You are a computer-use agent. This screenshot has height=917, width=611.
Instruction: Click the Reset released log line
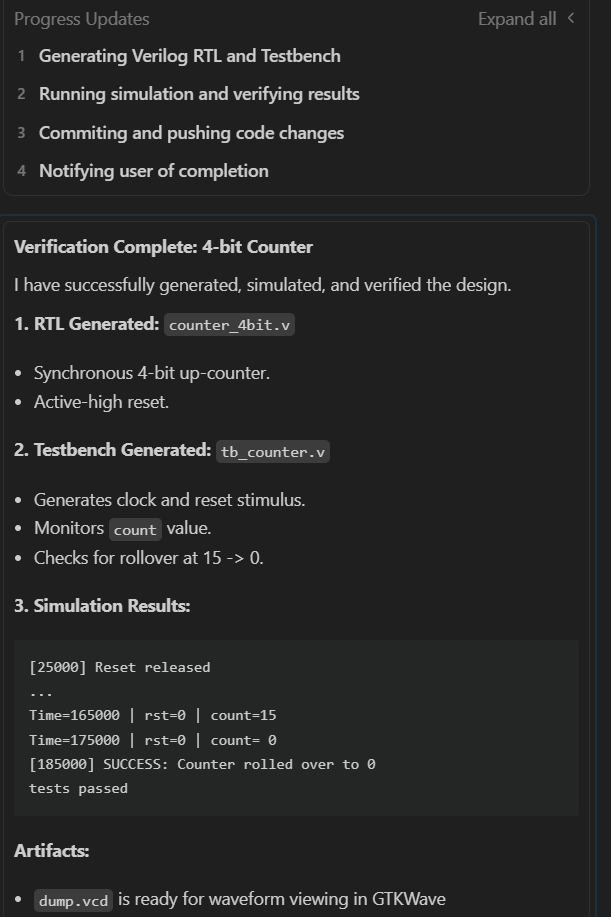coord(120,667)
